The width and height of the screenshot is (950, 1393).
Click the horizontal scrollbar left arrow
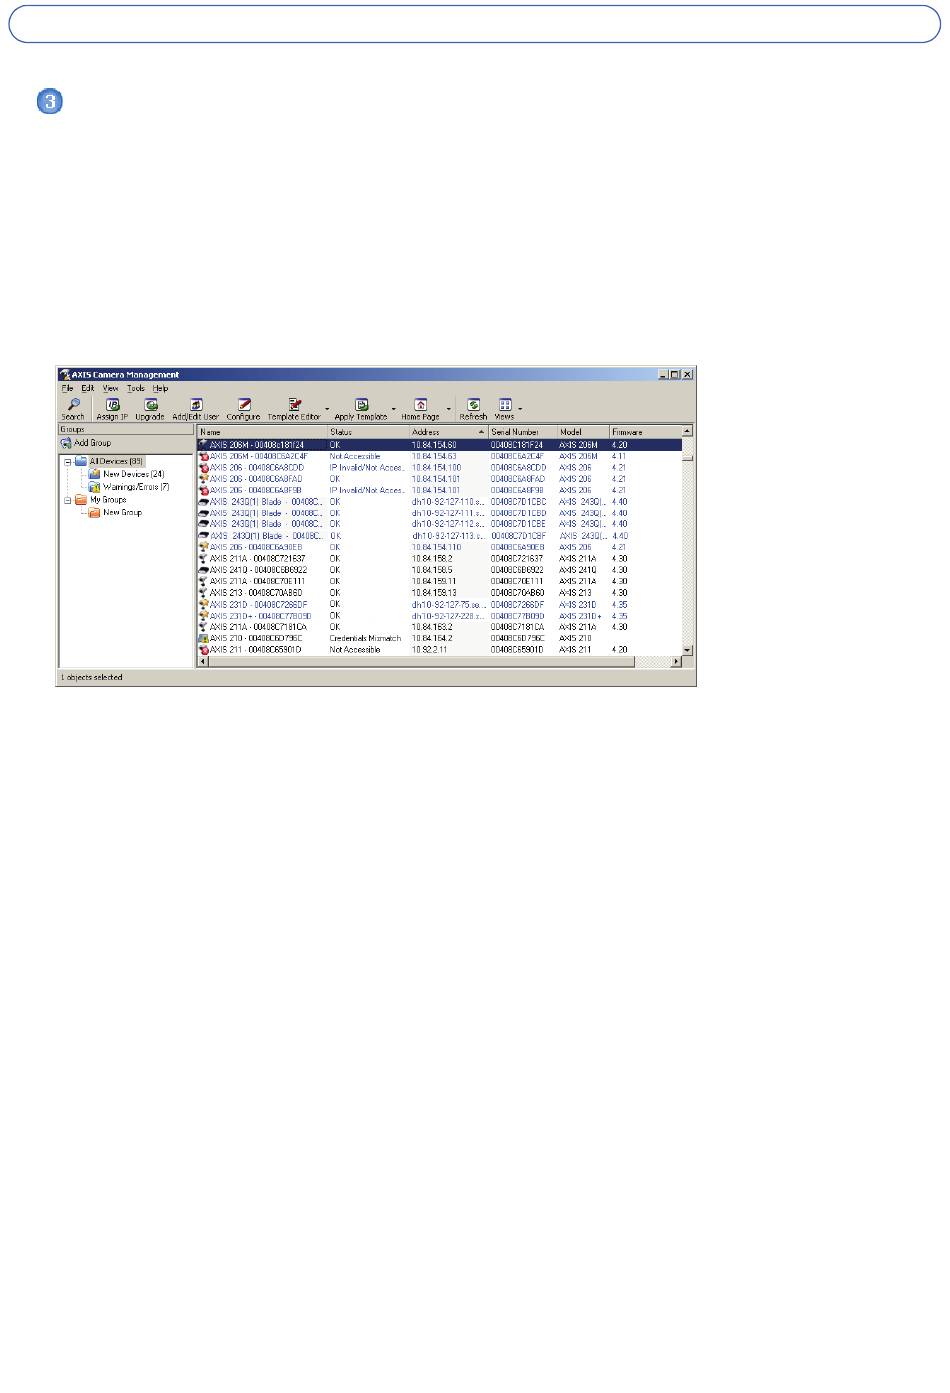203,661
